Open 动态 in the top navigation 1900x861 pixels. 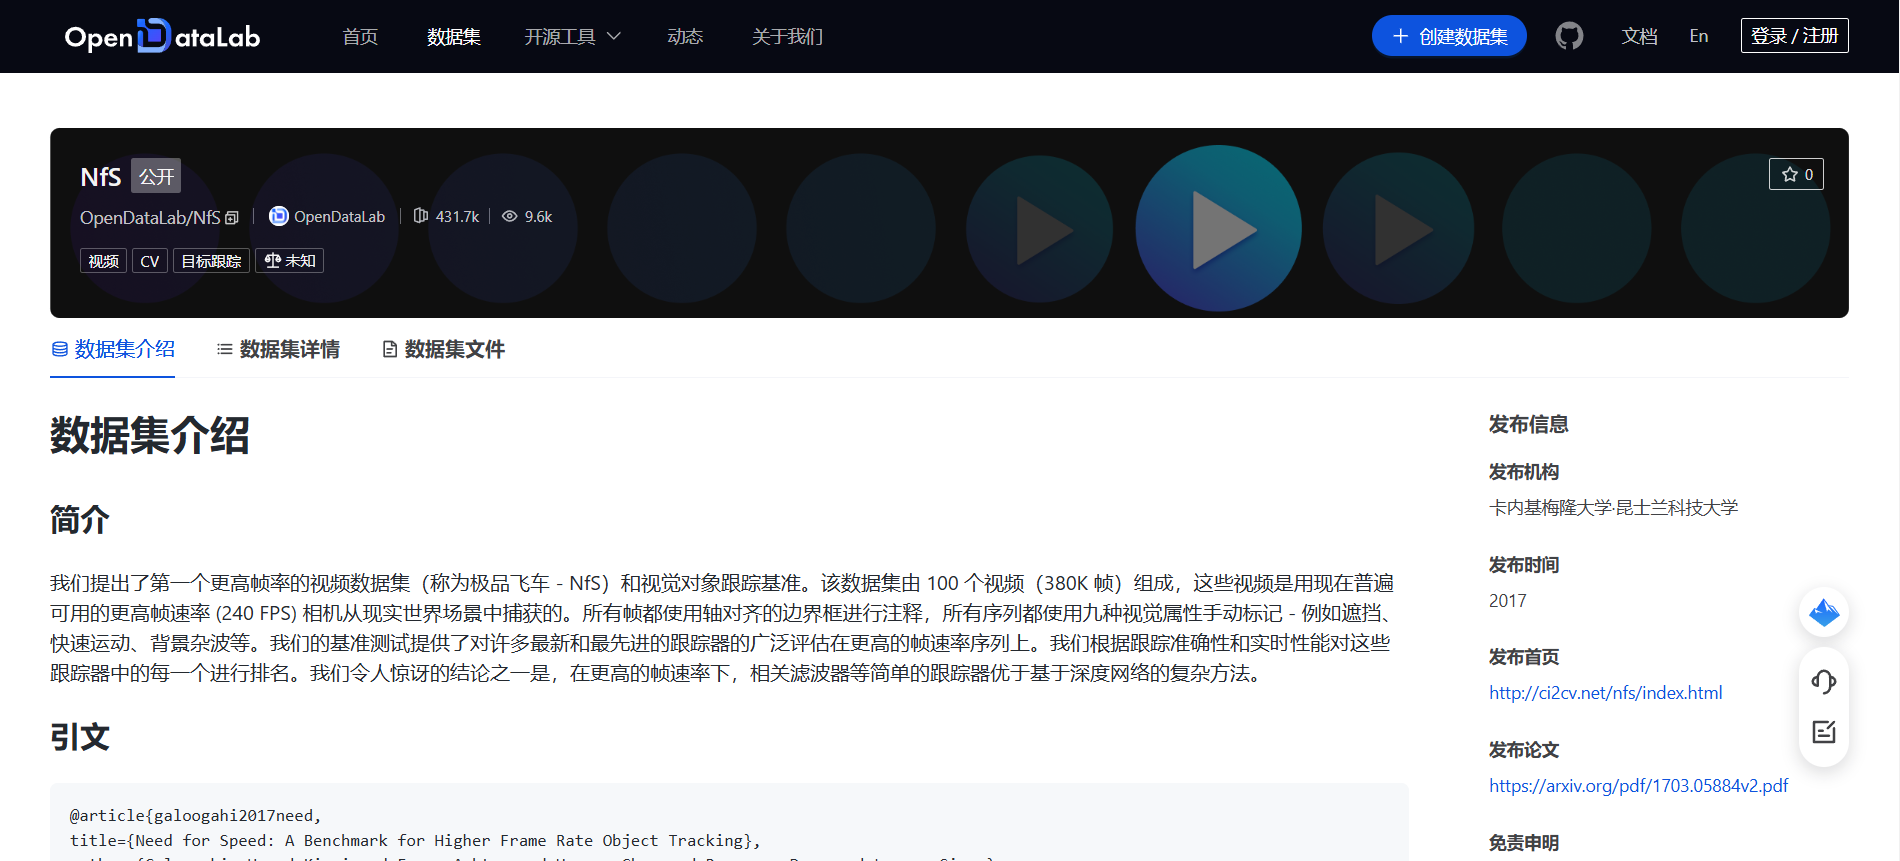point(685,36)
